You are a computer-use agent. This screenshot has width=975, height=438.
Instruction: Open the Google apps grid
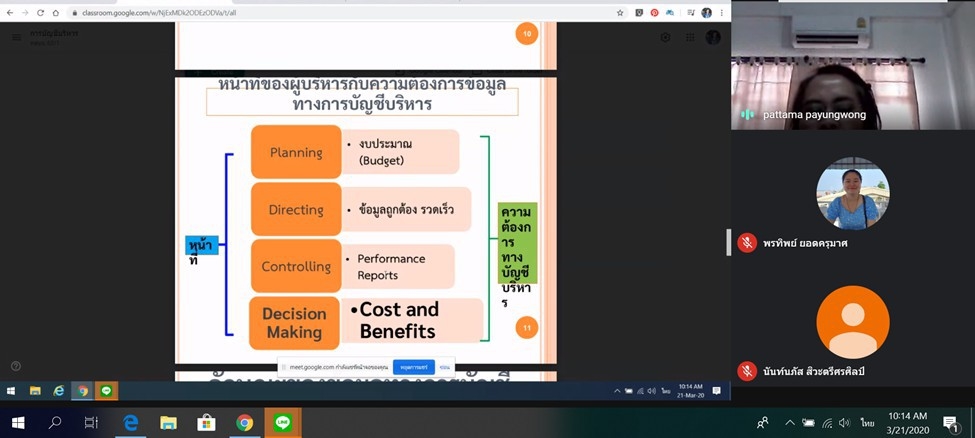coord(689,37)
